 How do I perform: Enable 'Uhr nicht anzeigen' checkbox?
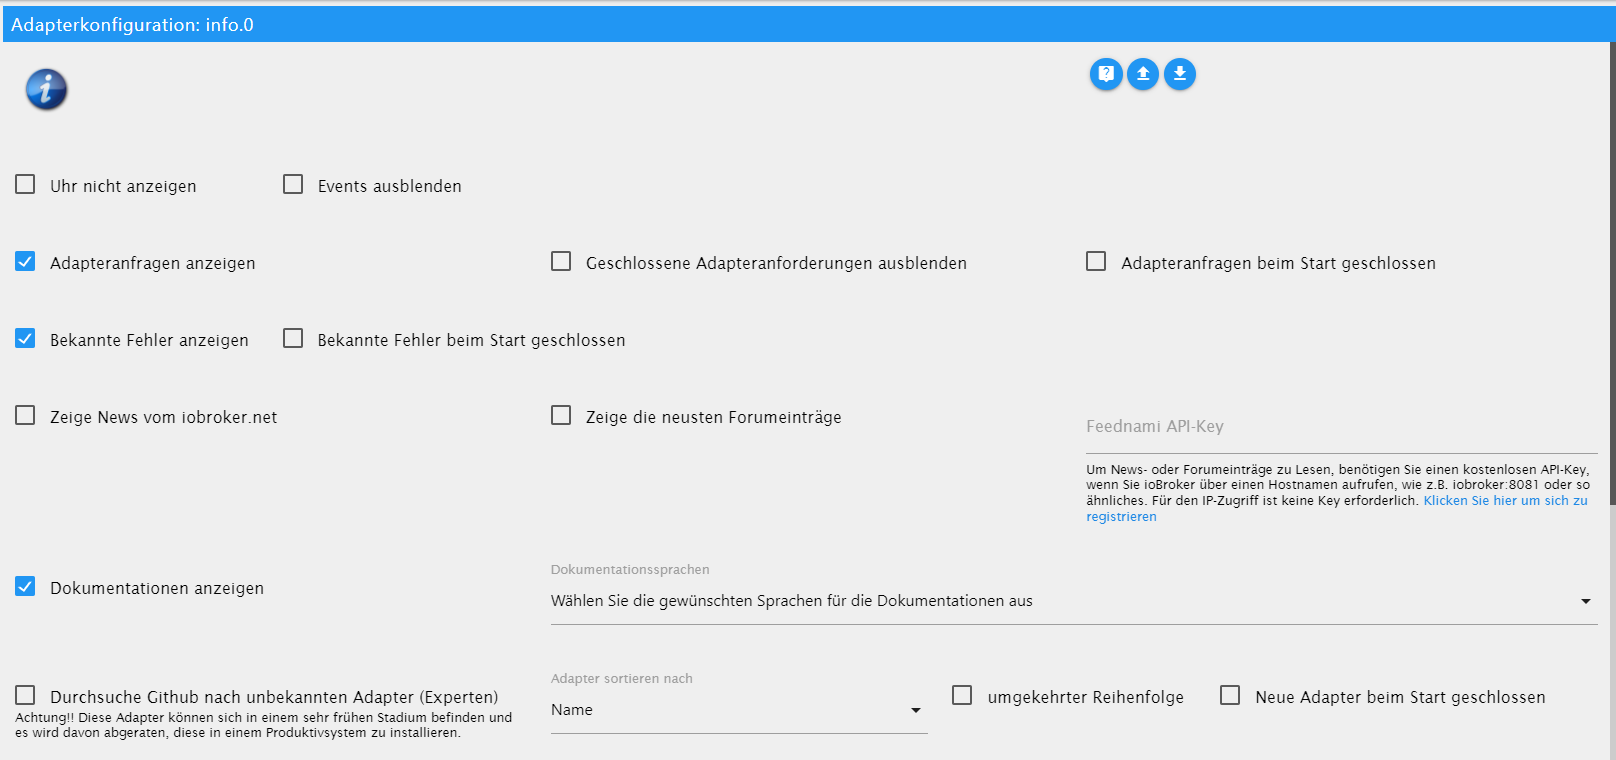(26, 185)
